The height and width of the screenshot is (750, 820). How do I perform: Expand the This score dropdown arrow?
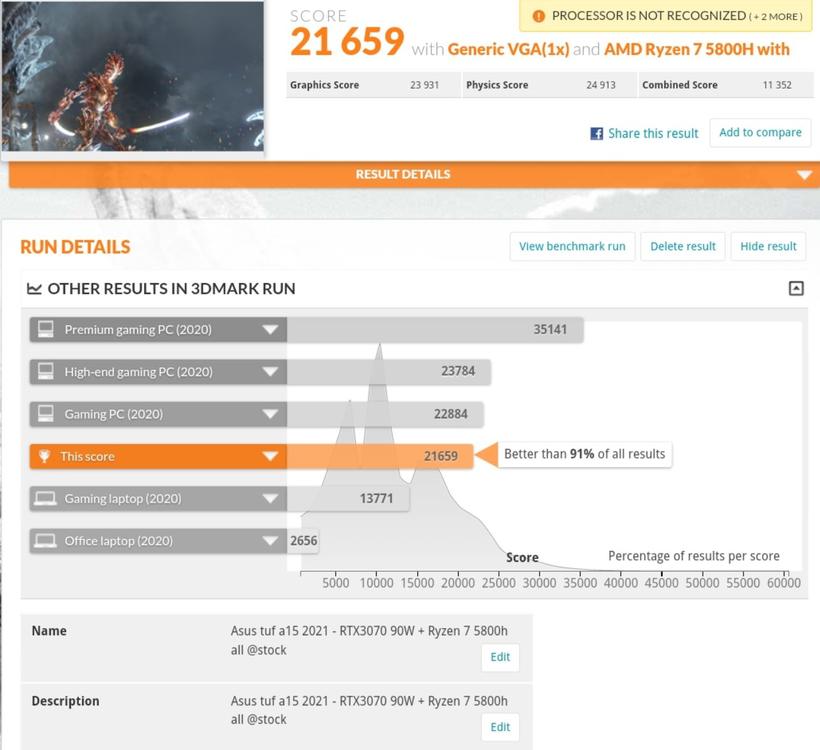(270, 457)
